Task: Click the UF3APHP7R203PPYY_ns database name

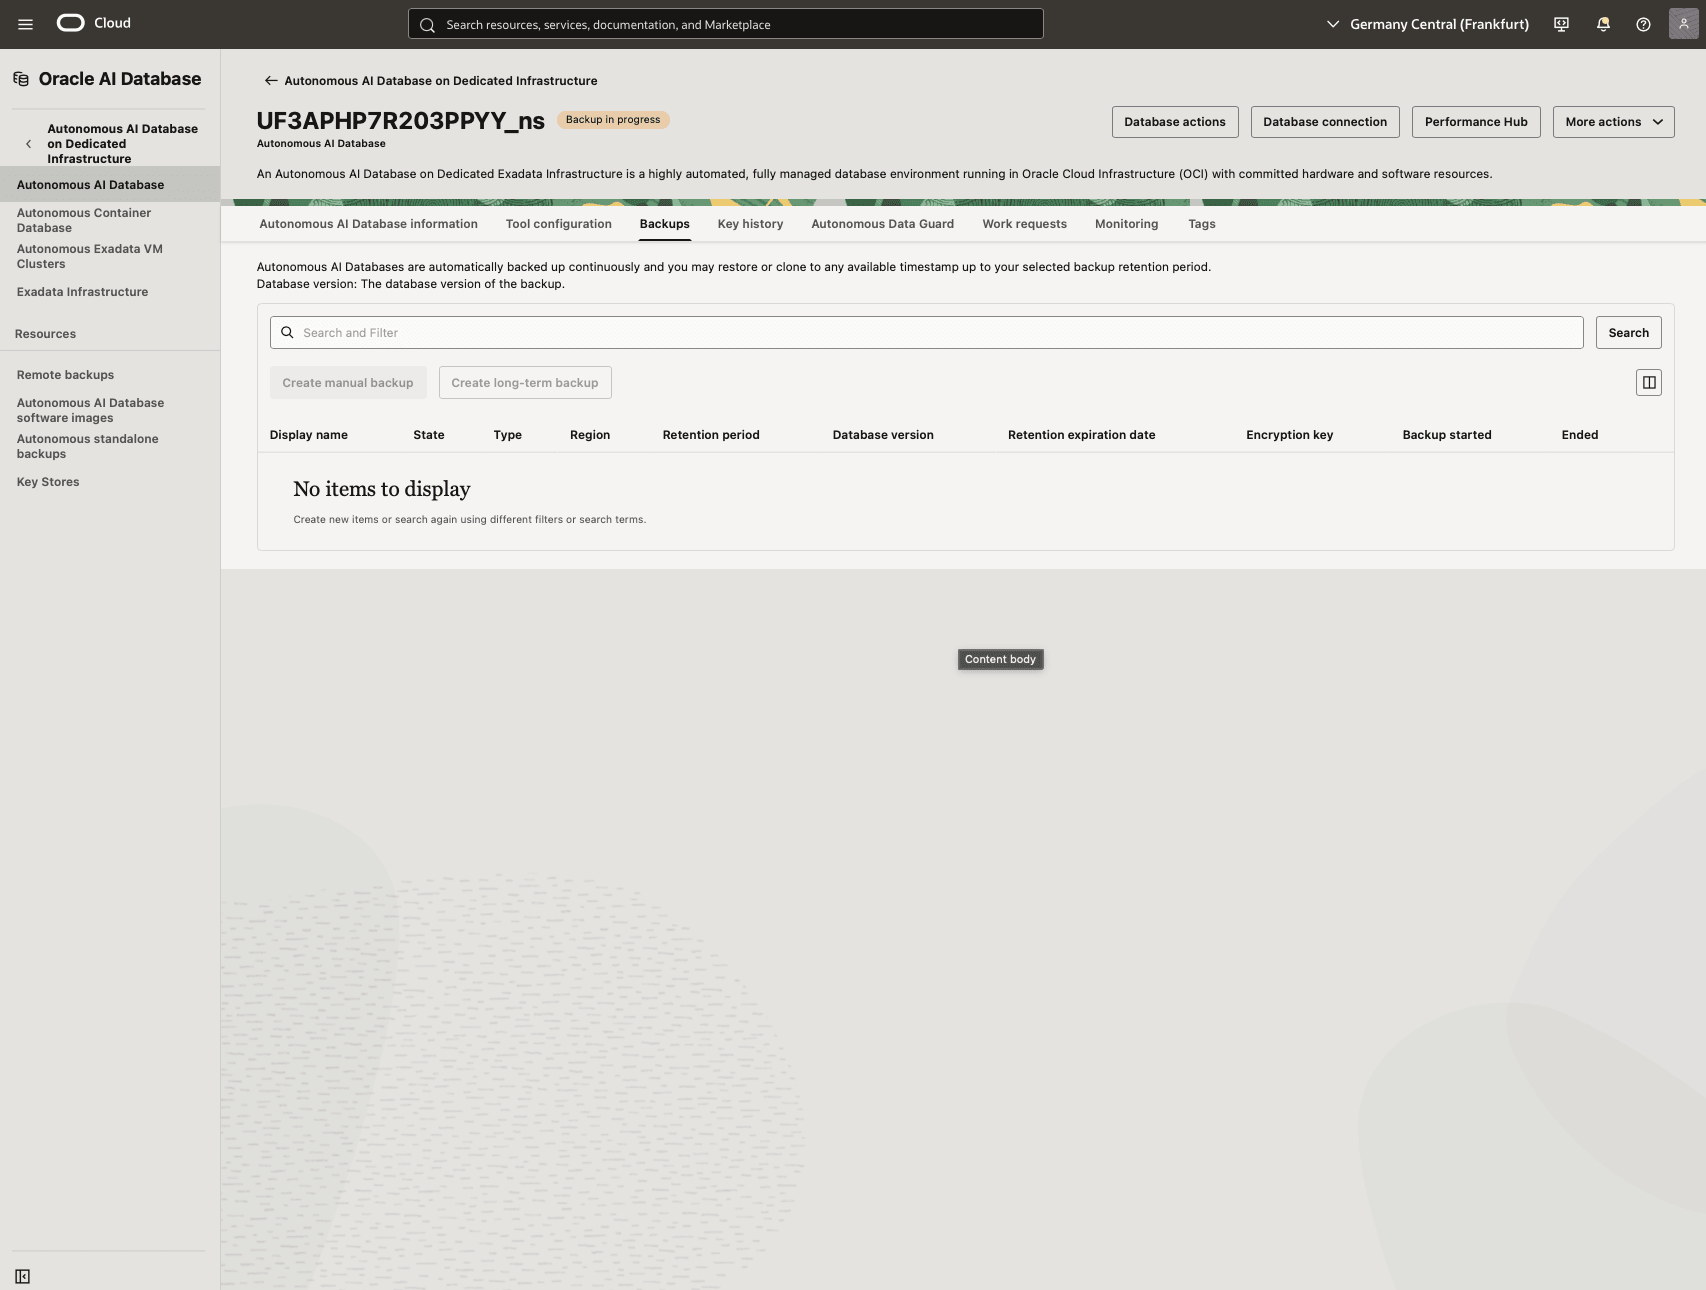Action: (400, 121)
